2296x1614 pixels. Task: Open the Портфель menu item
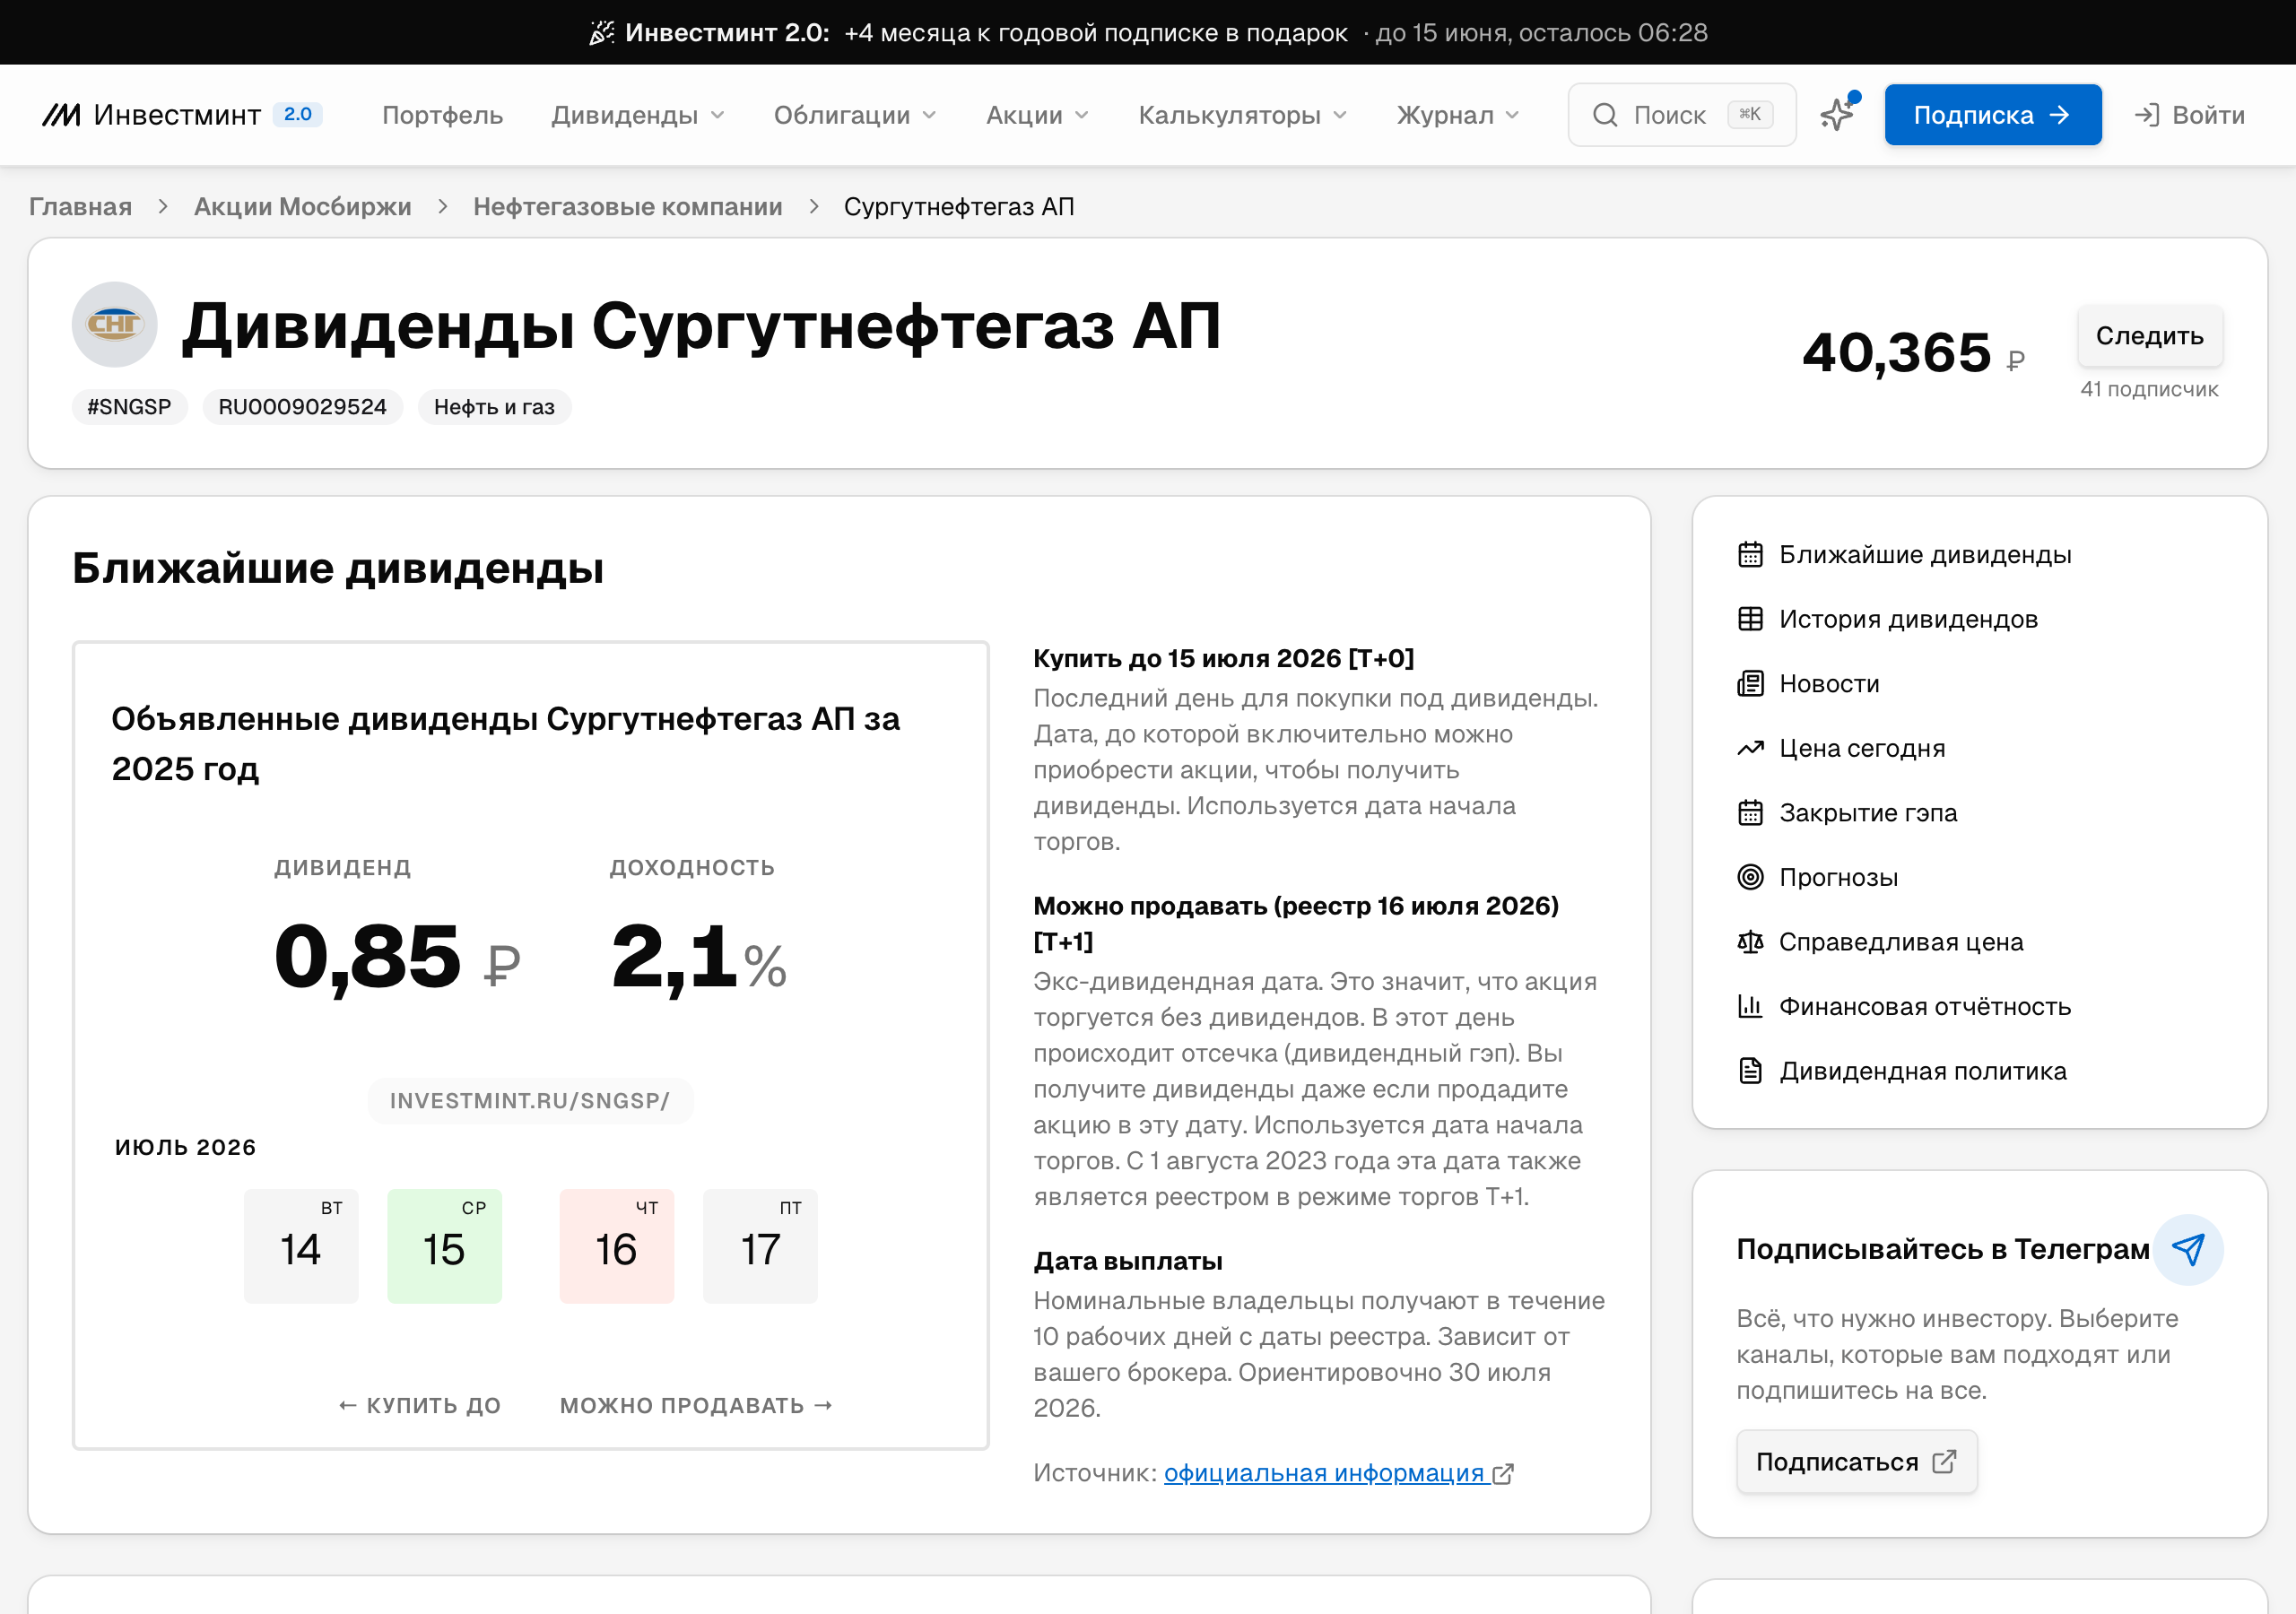pyautogui.click(x=442, y=115)
